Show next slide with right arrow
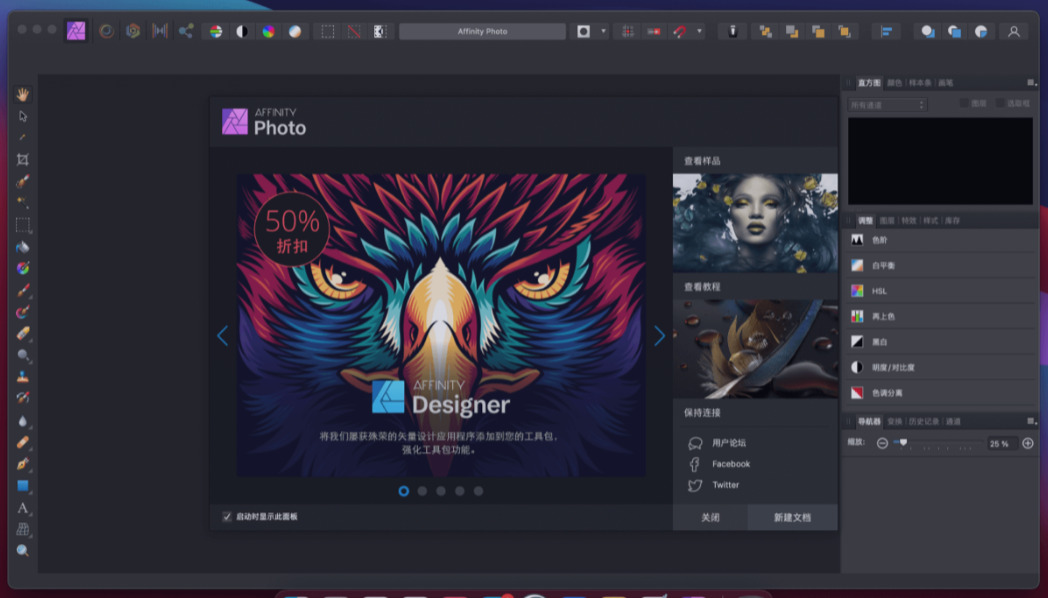The height and width of the screenshot is (598, 1048). coord(659,335)
